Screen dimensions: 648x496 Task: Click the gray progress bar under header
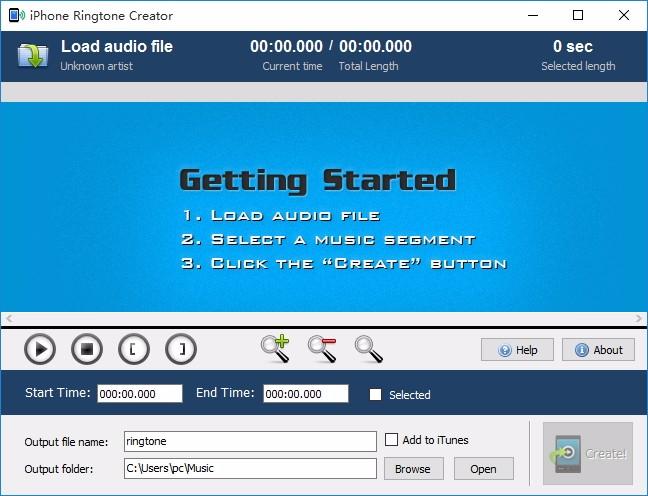click(324, 92)
